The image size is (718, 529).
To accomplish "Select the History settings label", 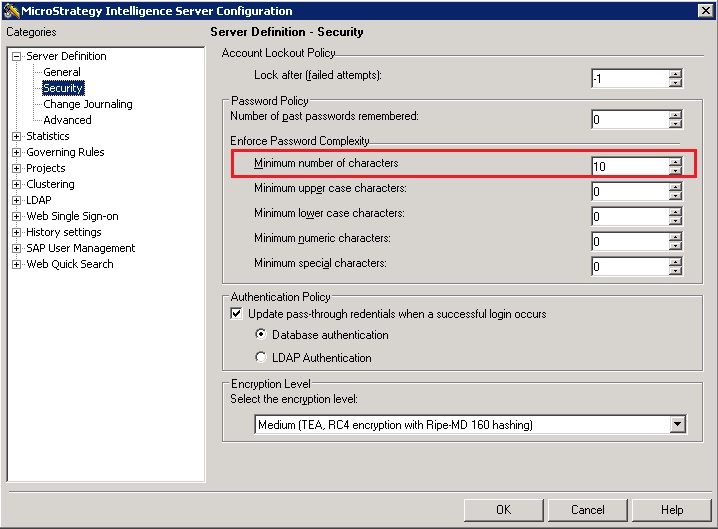I will (64, 232).
